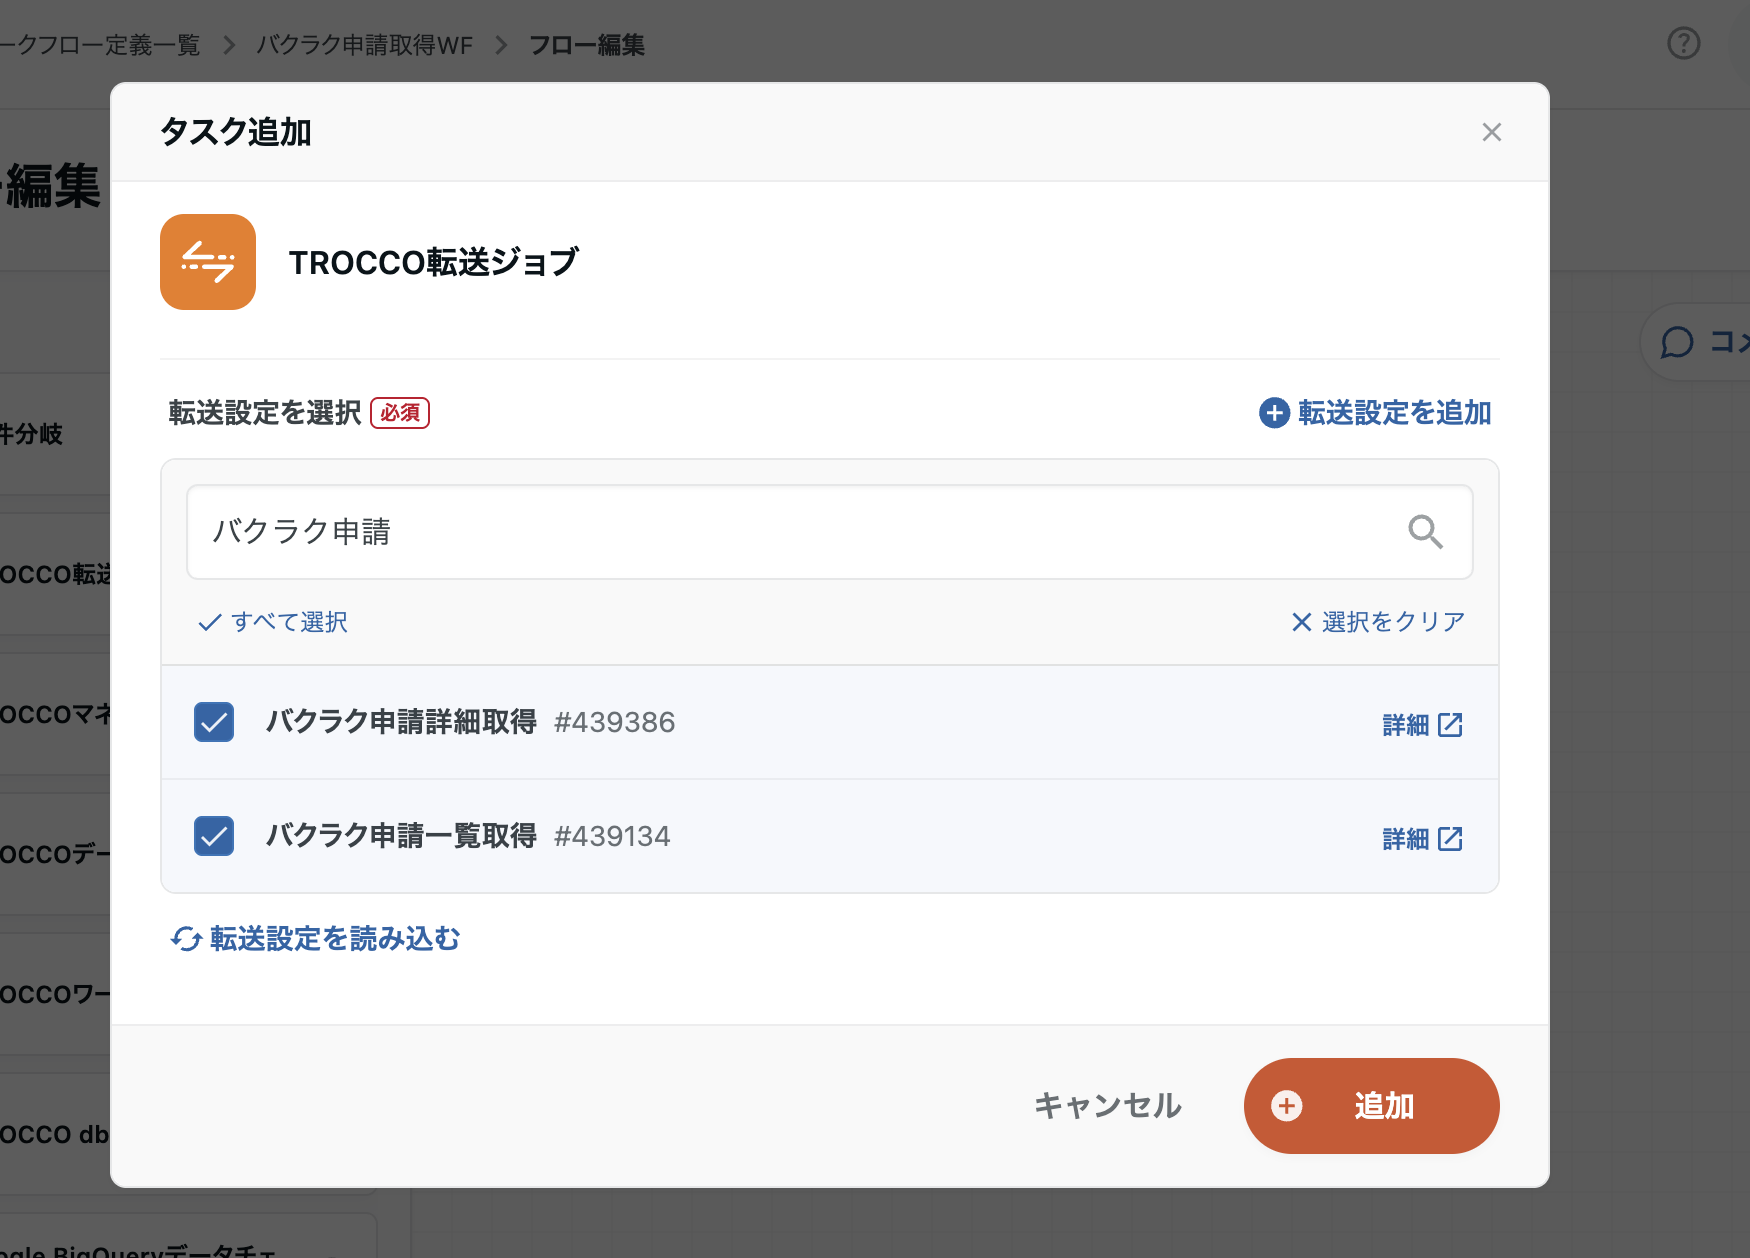Screen dimensions: 1750x1258
Task: Open the ワークフロー定義一覧 breadcrumb
Action: (x=100, y=45)
